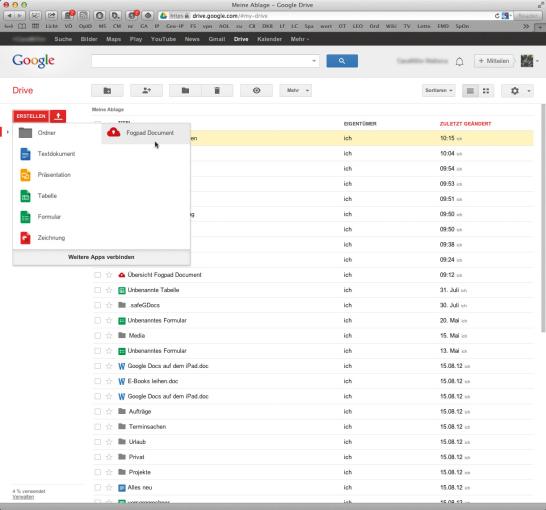Open Mehr menu in black Google bar
Screen dimensions: 546x510
coord(300,39)
